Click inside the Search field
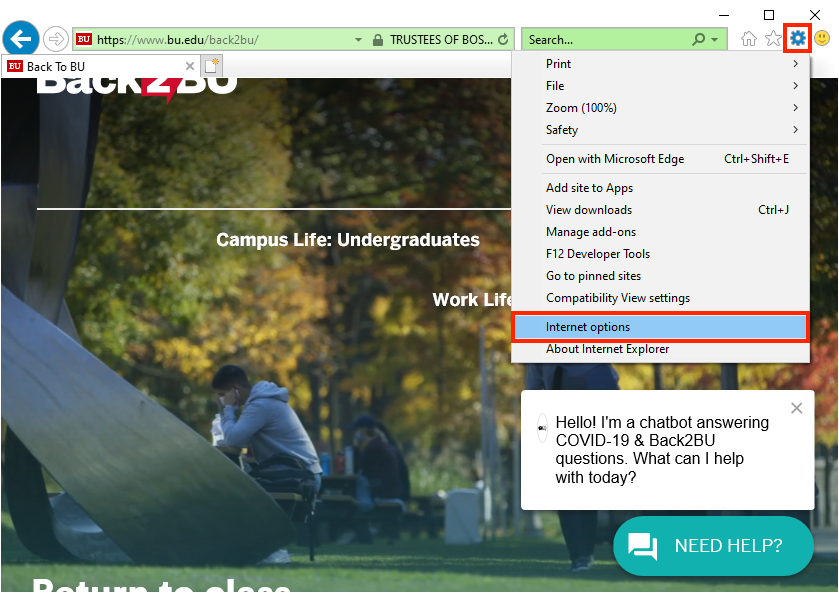839x593 pixels. pos(600,38)
